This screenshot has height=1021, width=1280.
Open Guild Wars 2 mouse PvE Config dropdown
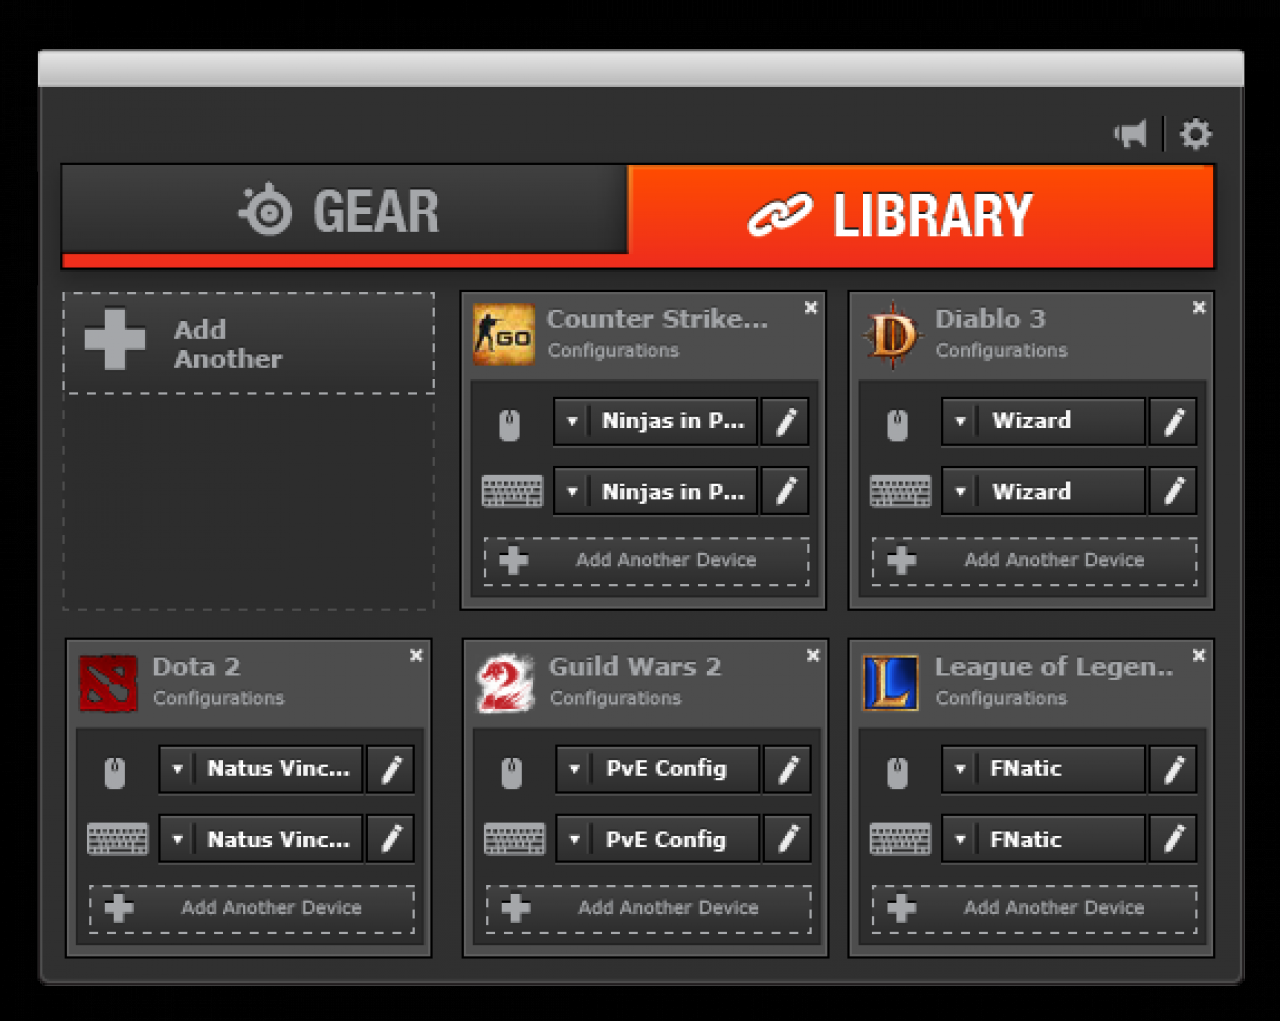pos(574,769)
